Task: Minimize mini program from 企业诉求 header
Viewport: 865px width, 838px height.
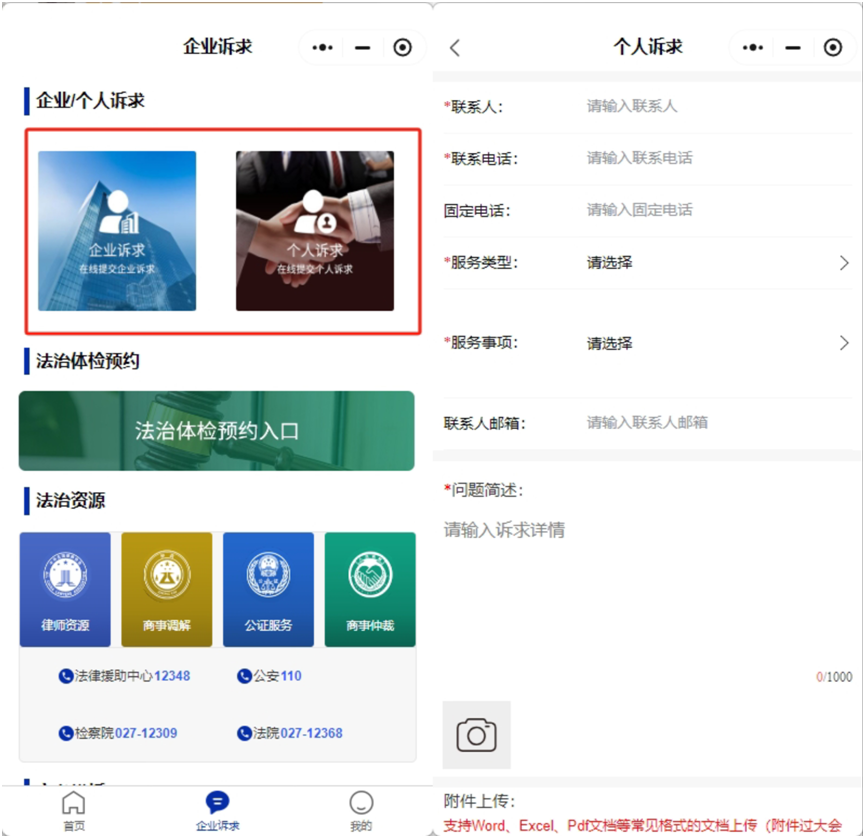Action: (362, 48)
